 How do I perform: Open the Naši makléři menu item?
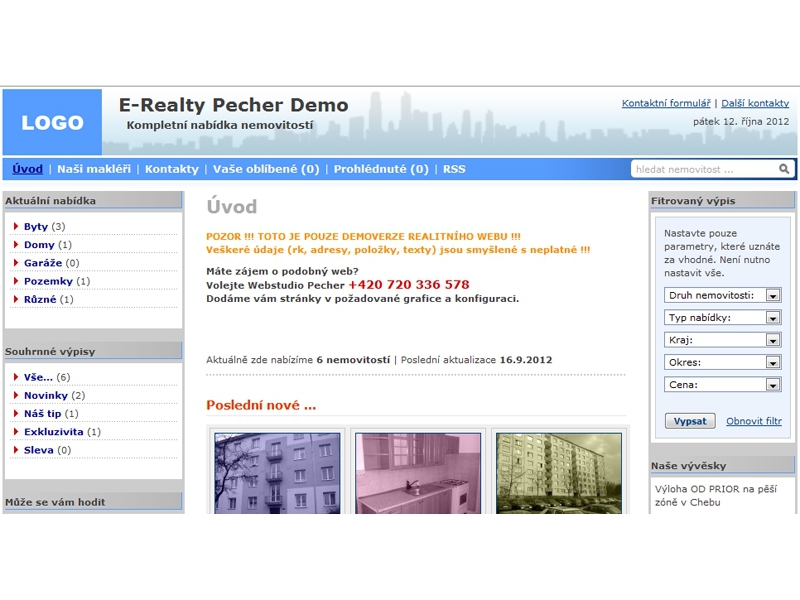93,169
